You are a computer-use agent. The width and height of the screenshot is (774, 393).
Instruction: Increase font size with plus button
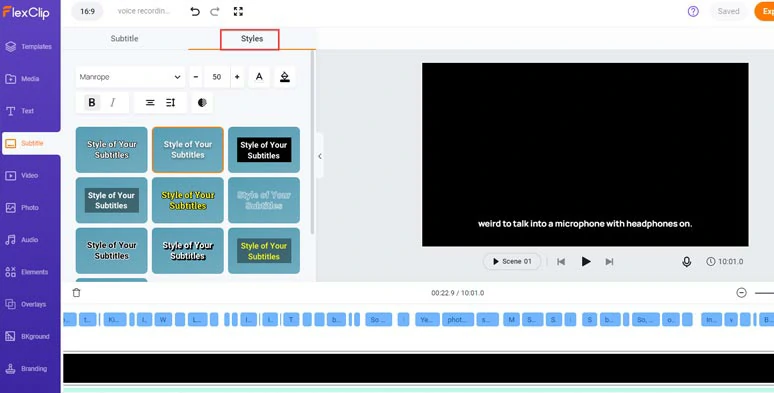click(x=237, y=77)
